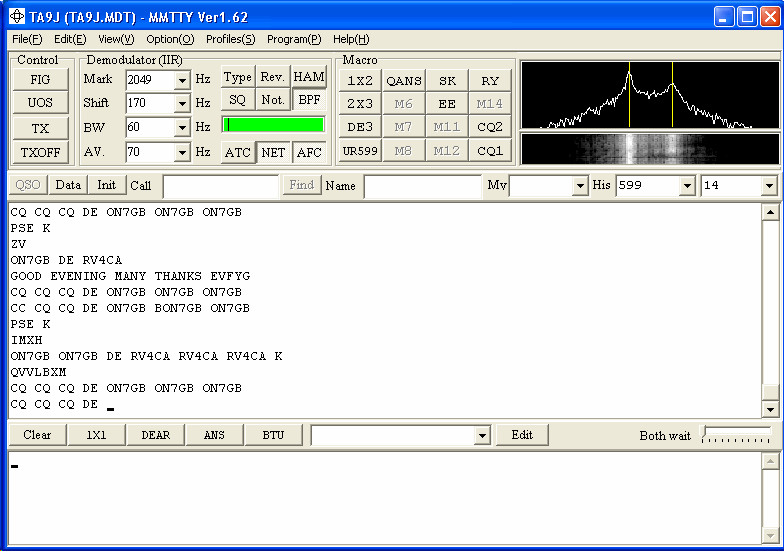
Task: Open the Edit menu
Action: 70,39
